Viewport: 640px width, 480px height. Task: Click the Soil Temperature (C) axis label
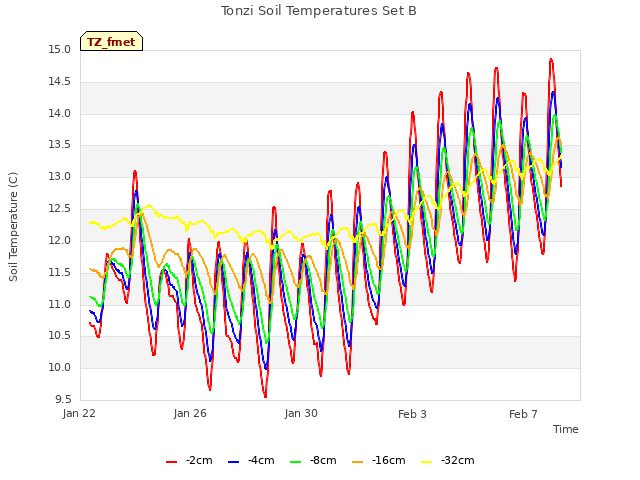13,227
